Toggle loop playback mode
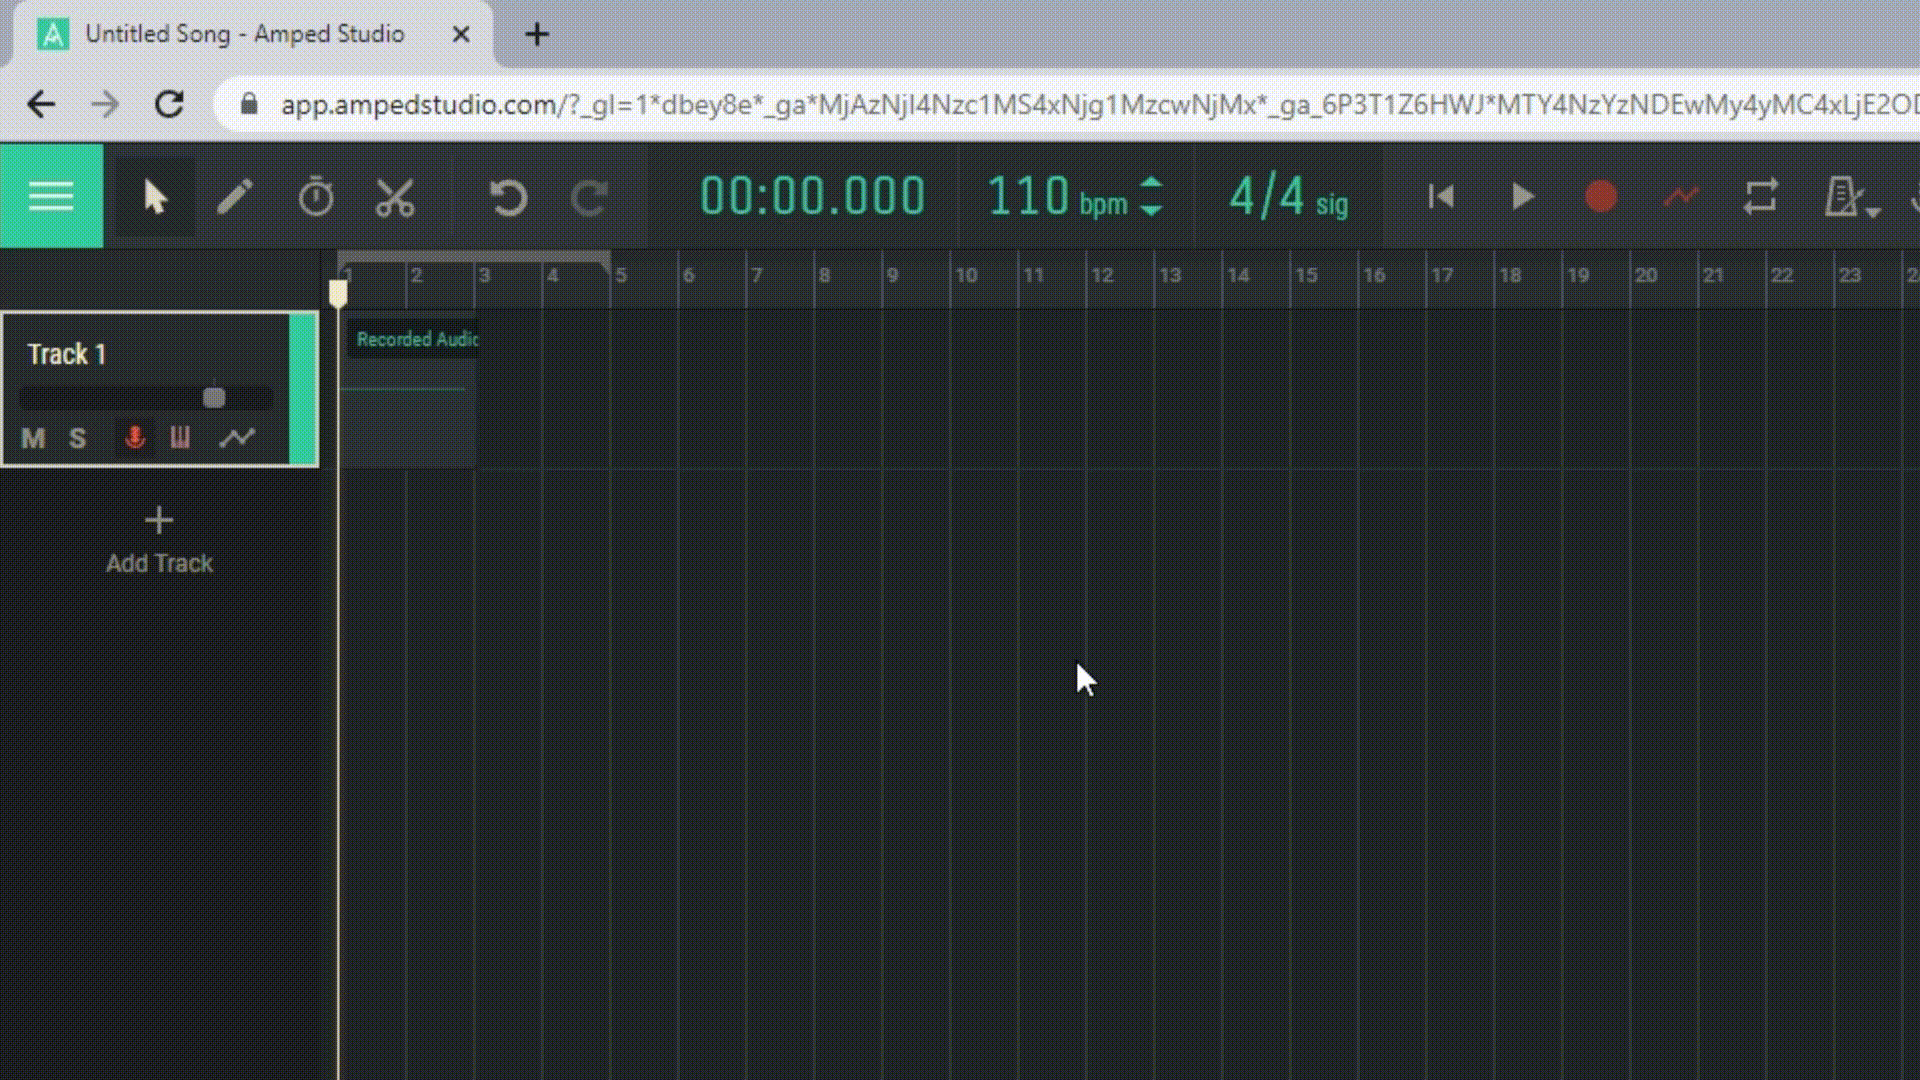Screen dimensions: 1920x1080 tap(1762, 196)
